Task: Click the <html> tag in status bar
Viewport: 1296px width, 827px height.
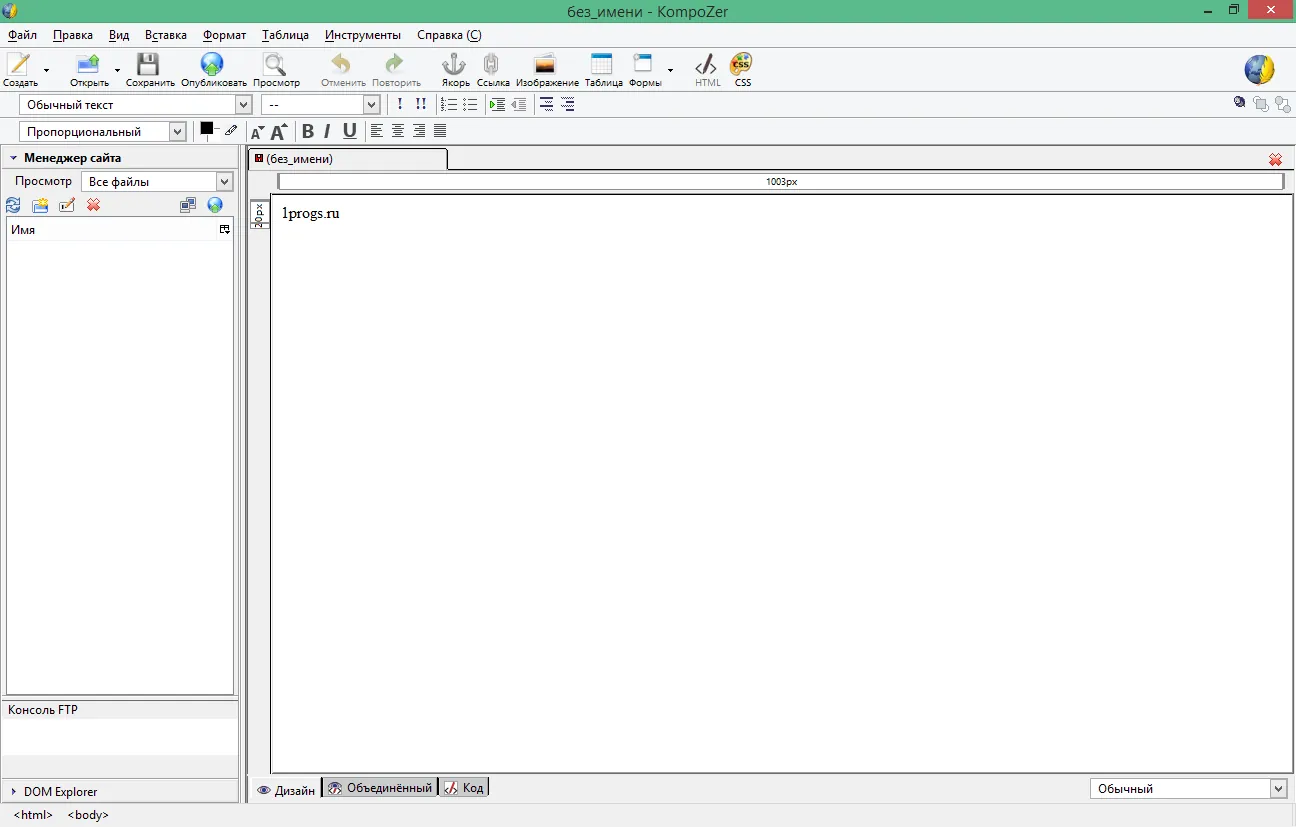Action: click(x=33, y=815)
